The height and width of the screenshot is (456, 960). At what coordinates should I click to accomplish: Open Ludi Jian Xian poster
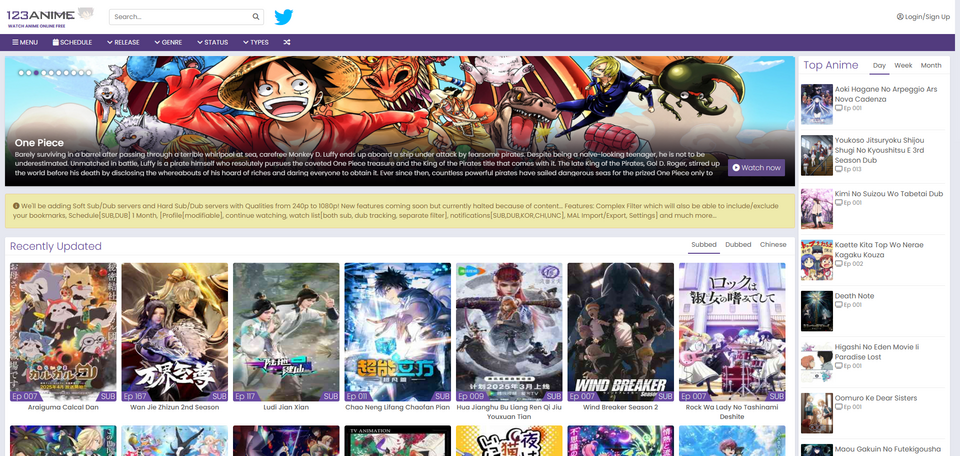click(x=286, y=332)
